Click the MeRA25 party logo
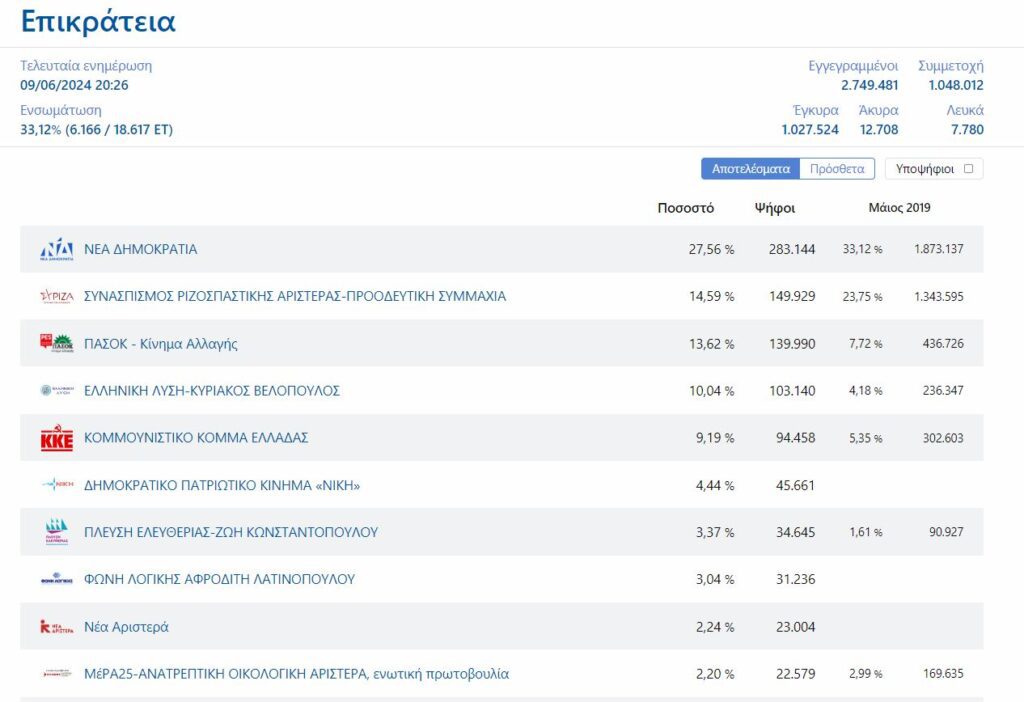Image resolution: width=1024 pixels, height=702 pixels. (x=57, y=673)
